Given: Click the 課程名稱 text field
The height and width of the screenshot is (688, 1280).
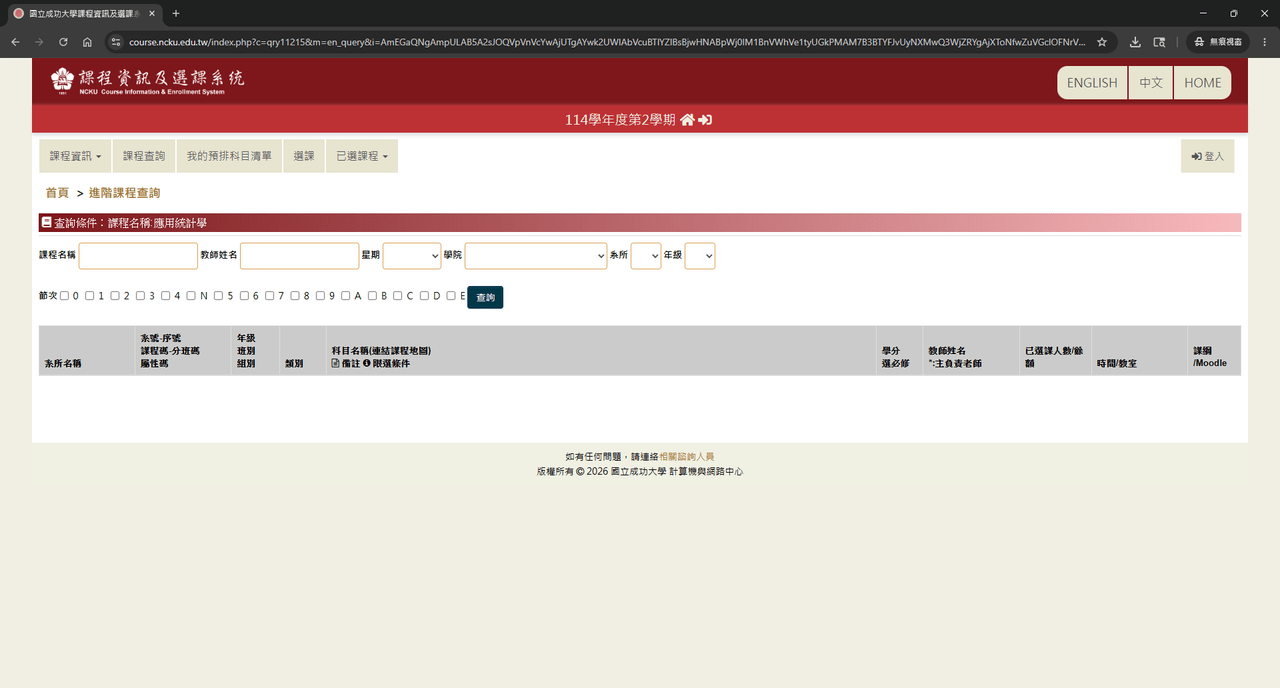Looking at the screenshot, I should point(138,256).
